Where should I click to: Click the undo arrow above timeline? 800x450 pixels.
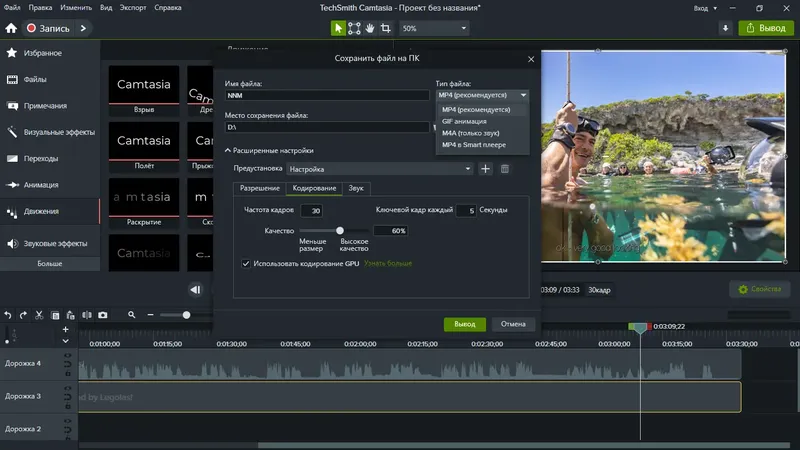(8, 314)
